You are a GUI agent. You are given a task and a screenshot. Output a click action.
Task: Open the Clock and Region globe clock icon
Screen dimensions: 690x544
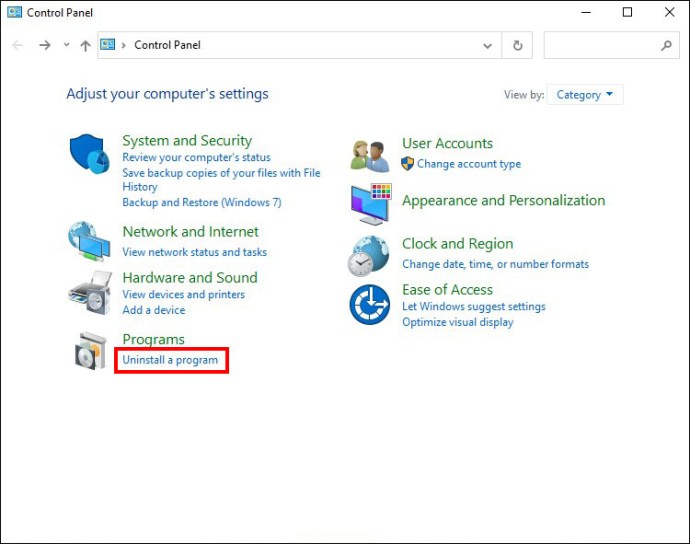[369, 256]
